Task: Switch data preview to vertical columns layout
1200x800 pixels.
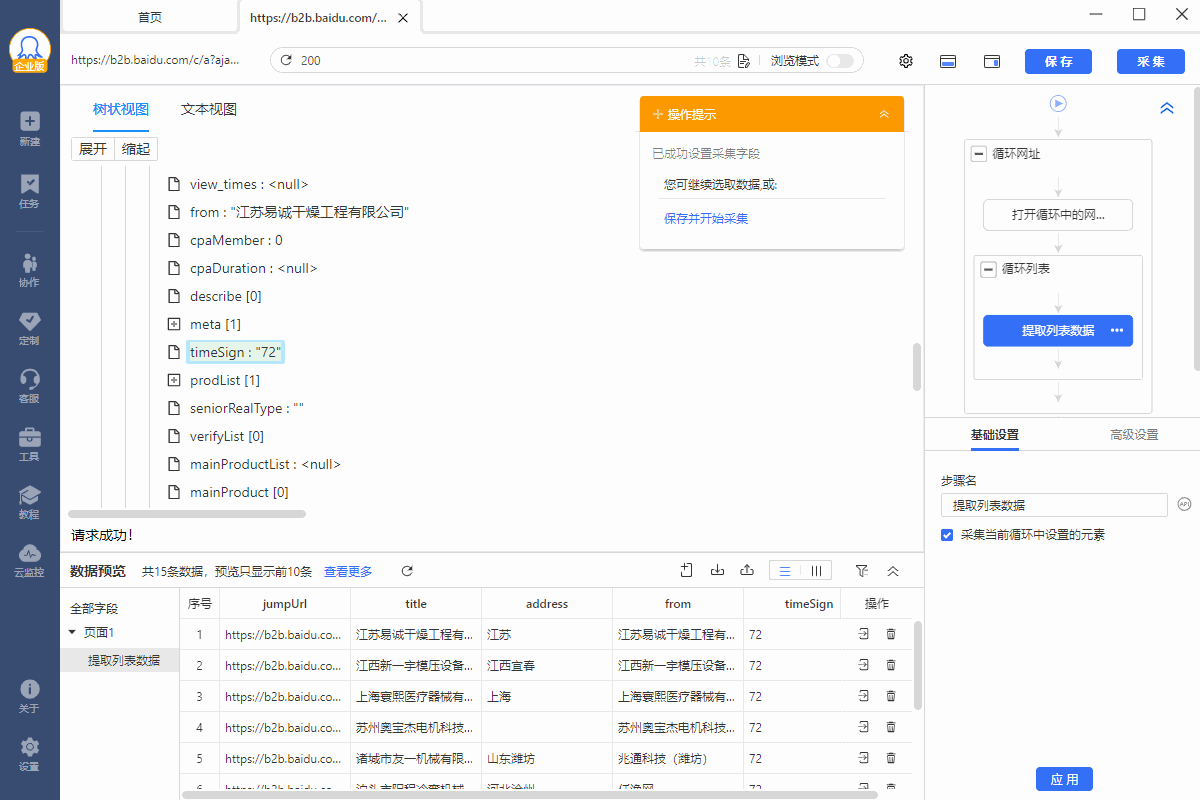Action: (816, 571)
